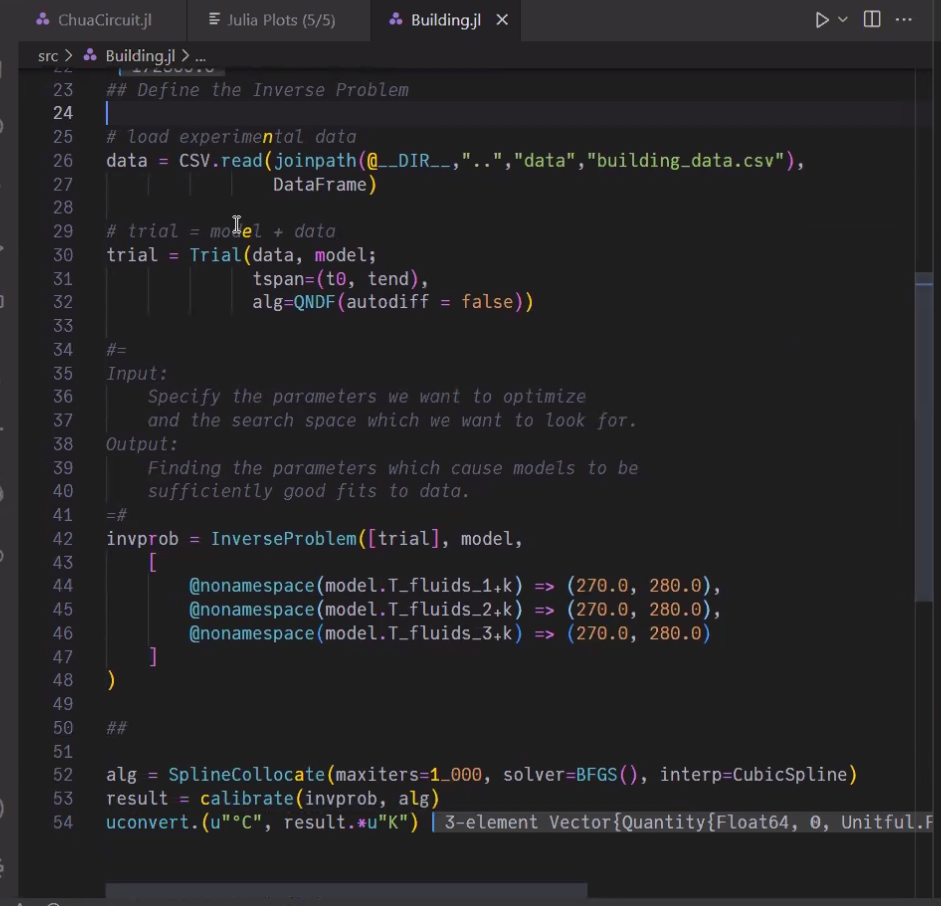Click the vertical scrollbar thumb

(924, 437)
